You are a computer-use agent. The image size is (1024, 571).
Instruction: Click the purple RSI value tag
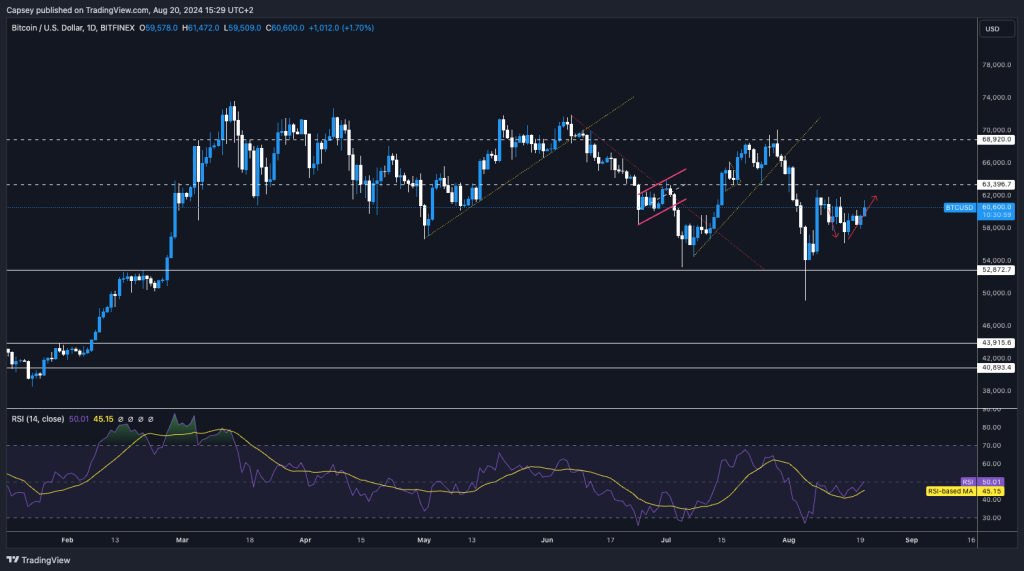[x=968, y=482]
